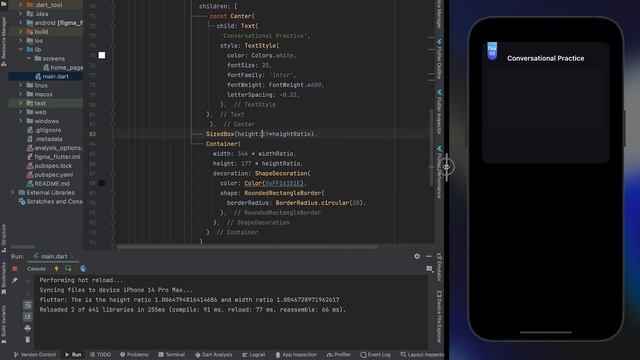Expand the ios folder
The image size is (640, 360).
20,40
